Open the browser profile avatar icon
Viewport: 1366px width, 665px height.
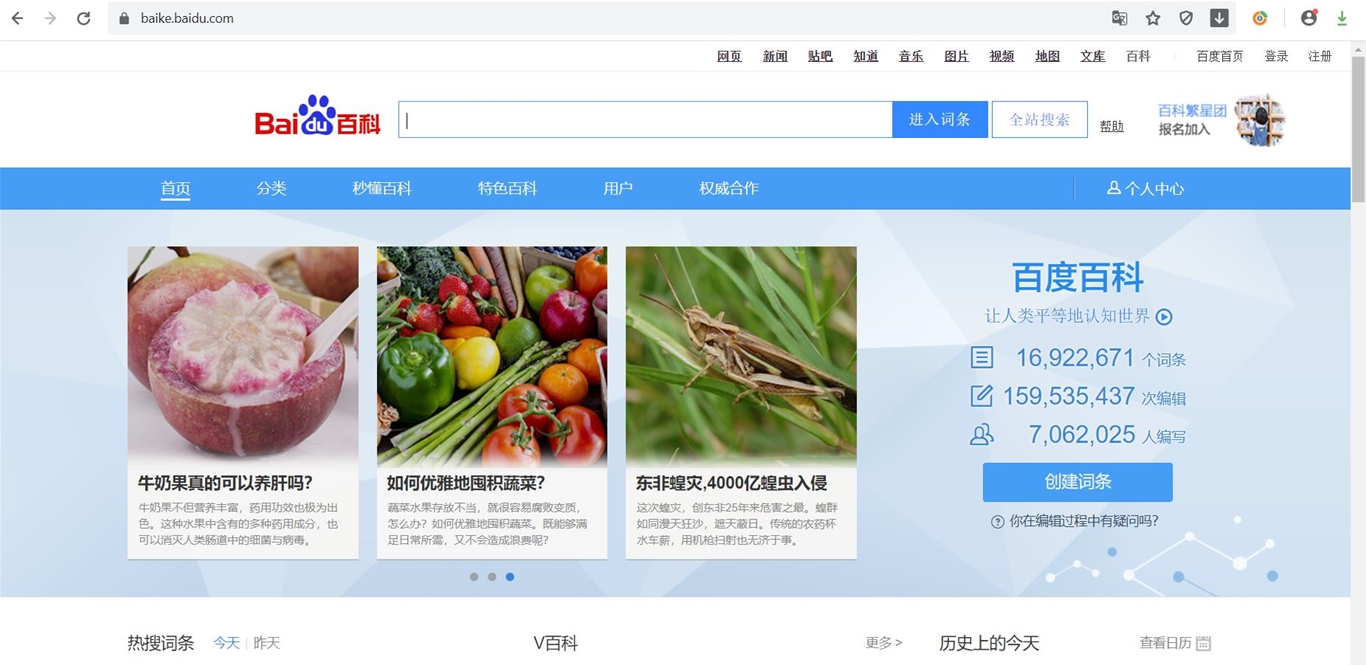(1308, 17)
